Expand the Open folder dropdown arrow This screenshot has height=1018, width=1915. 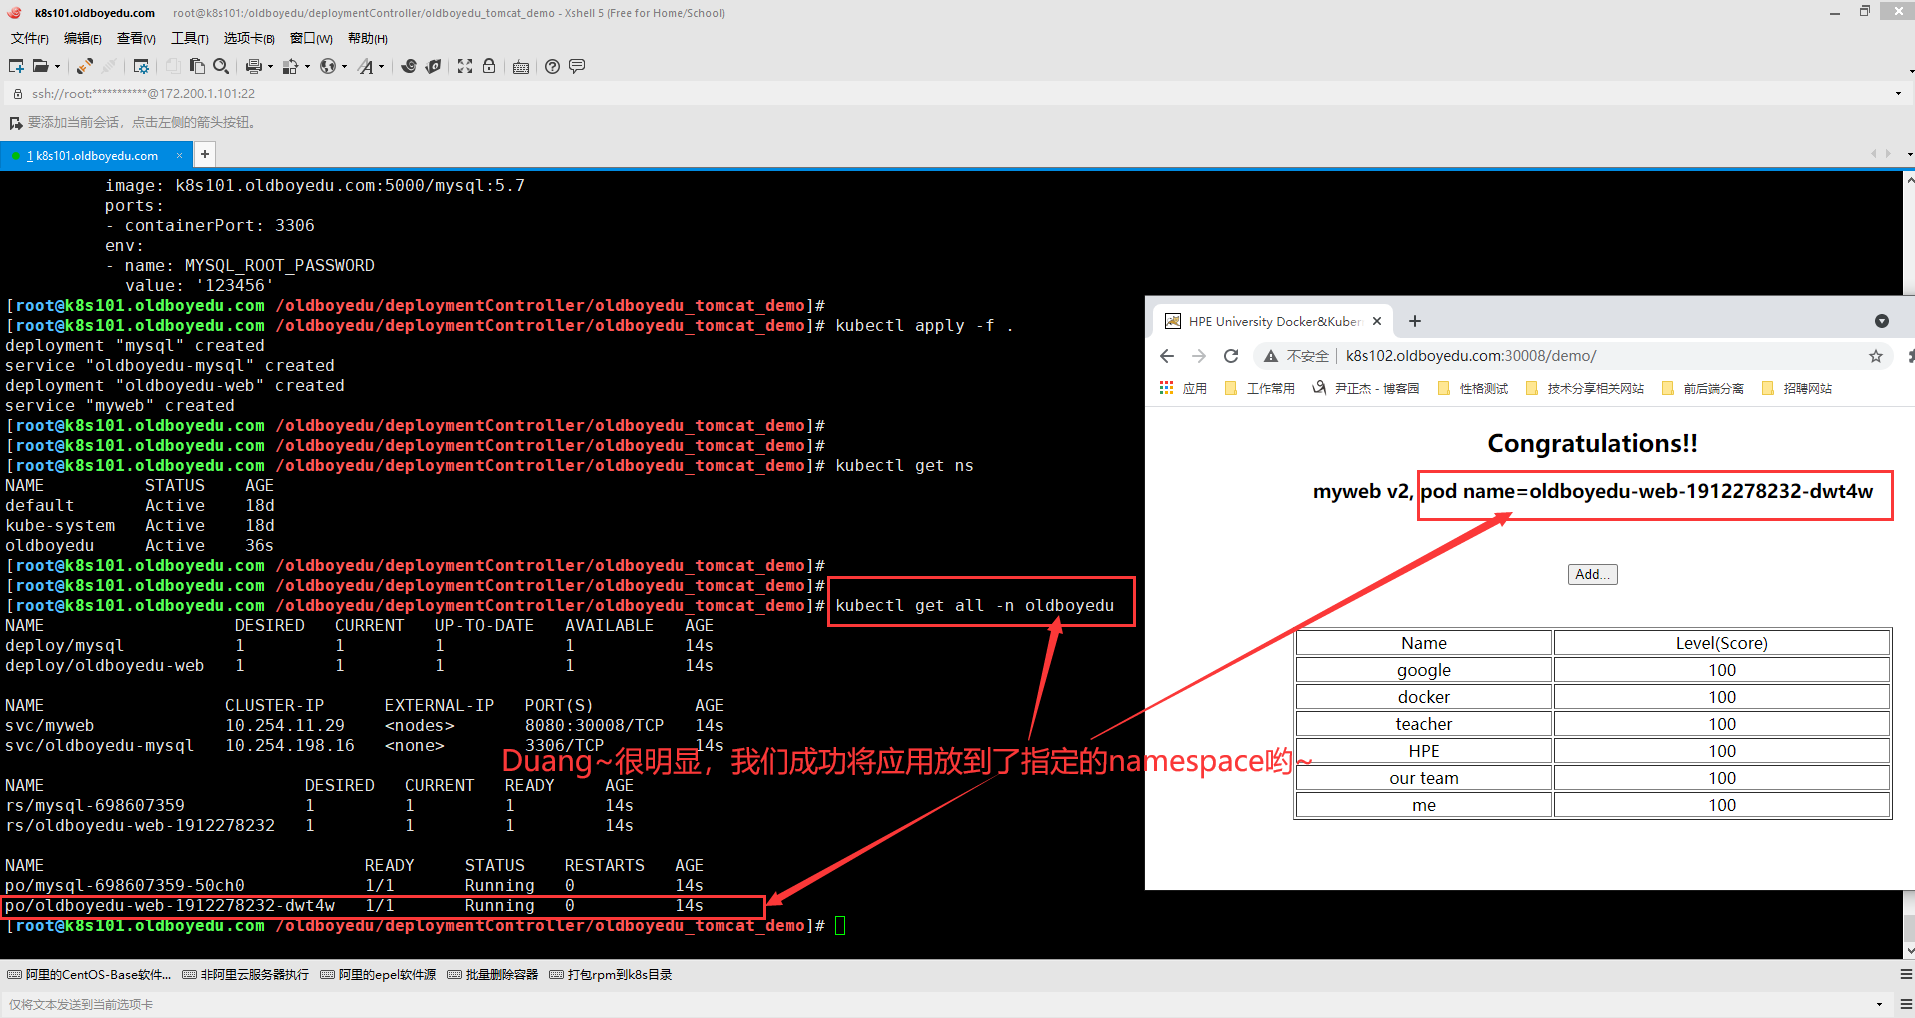point(58,67)
